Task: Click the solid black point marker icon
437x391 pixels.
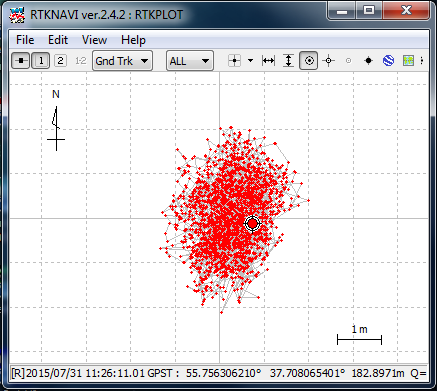Action: 368,61
